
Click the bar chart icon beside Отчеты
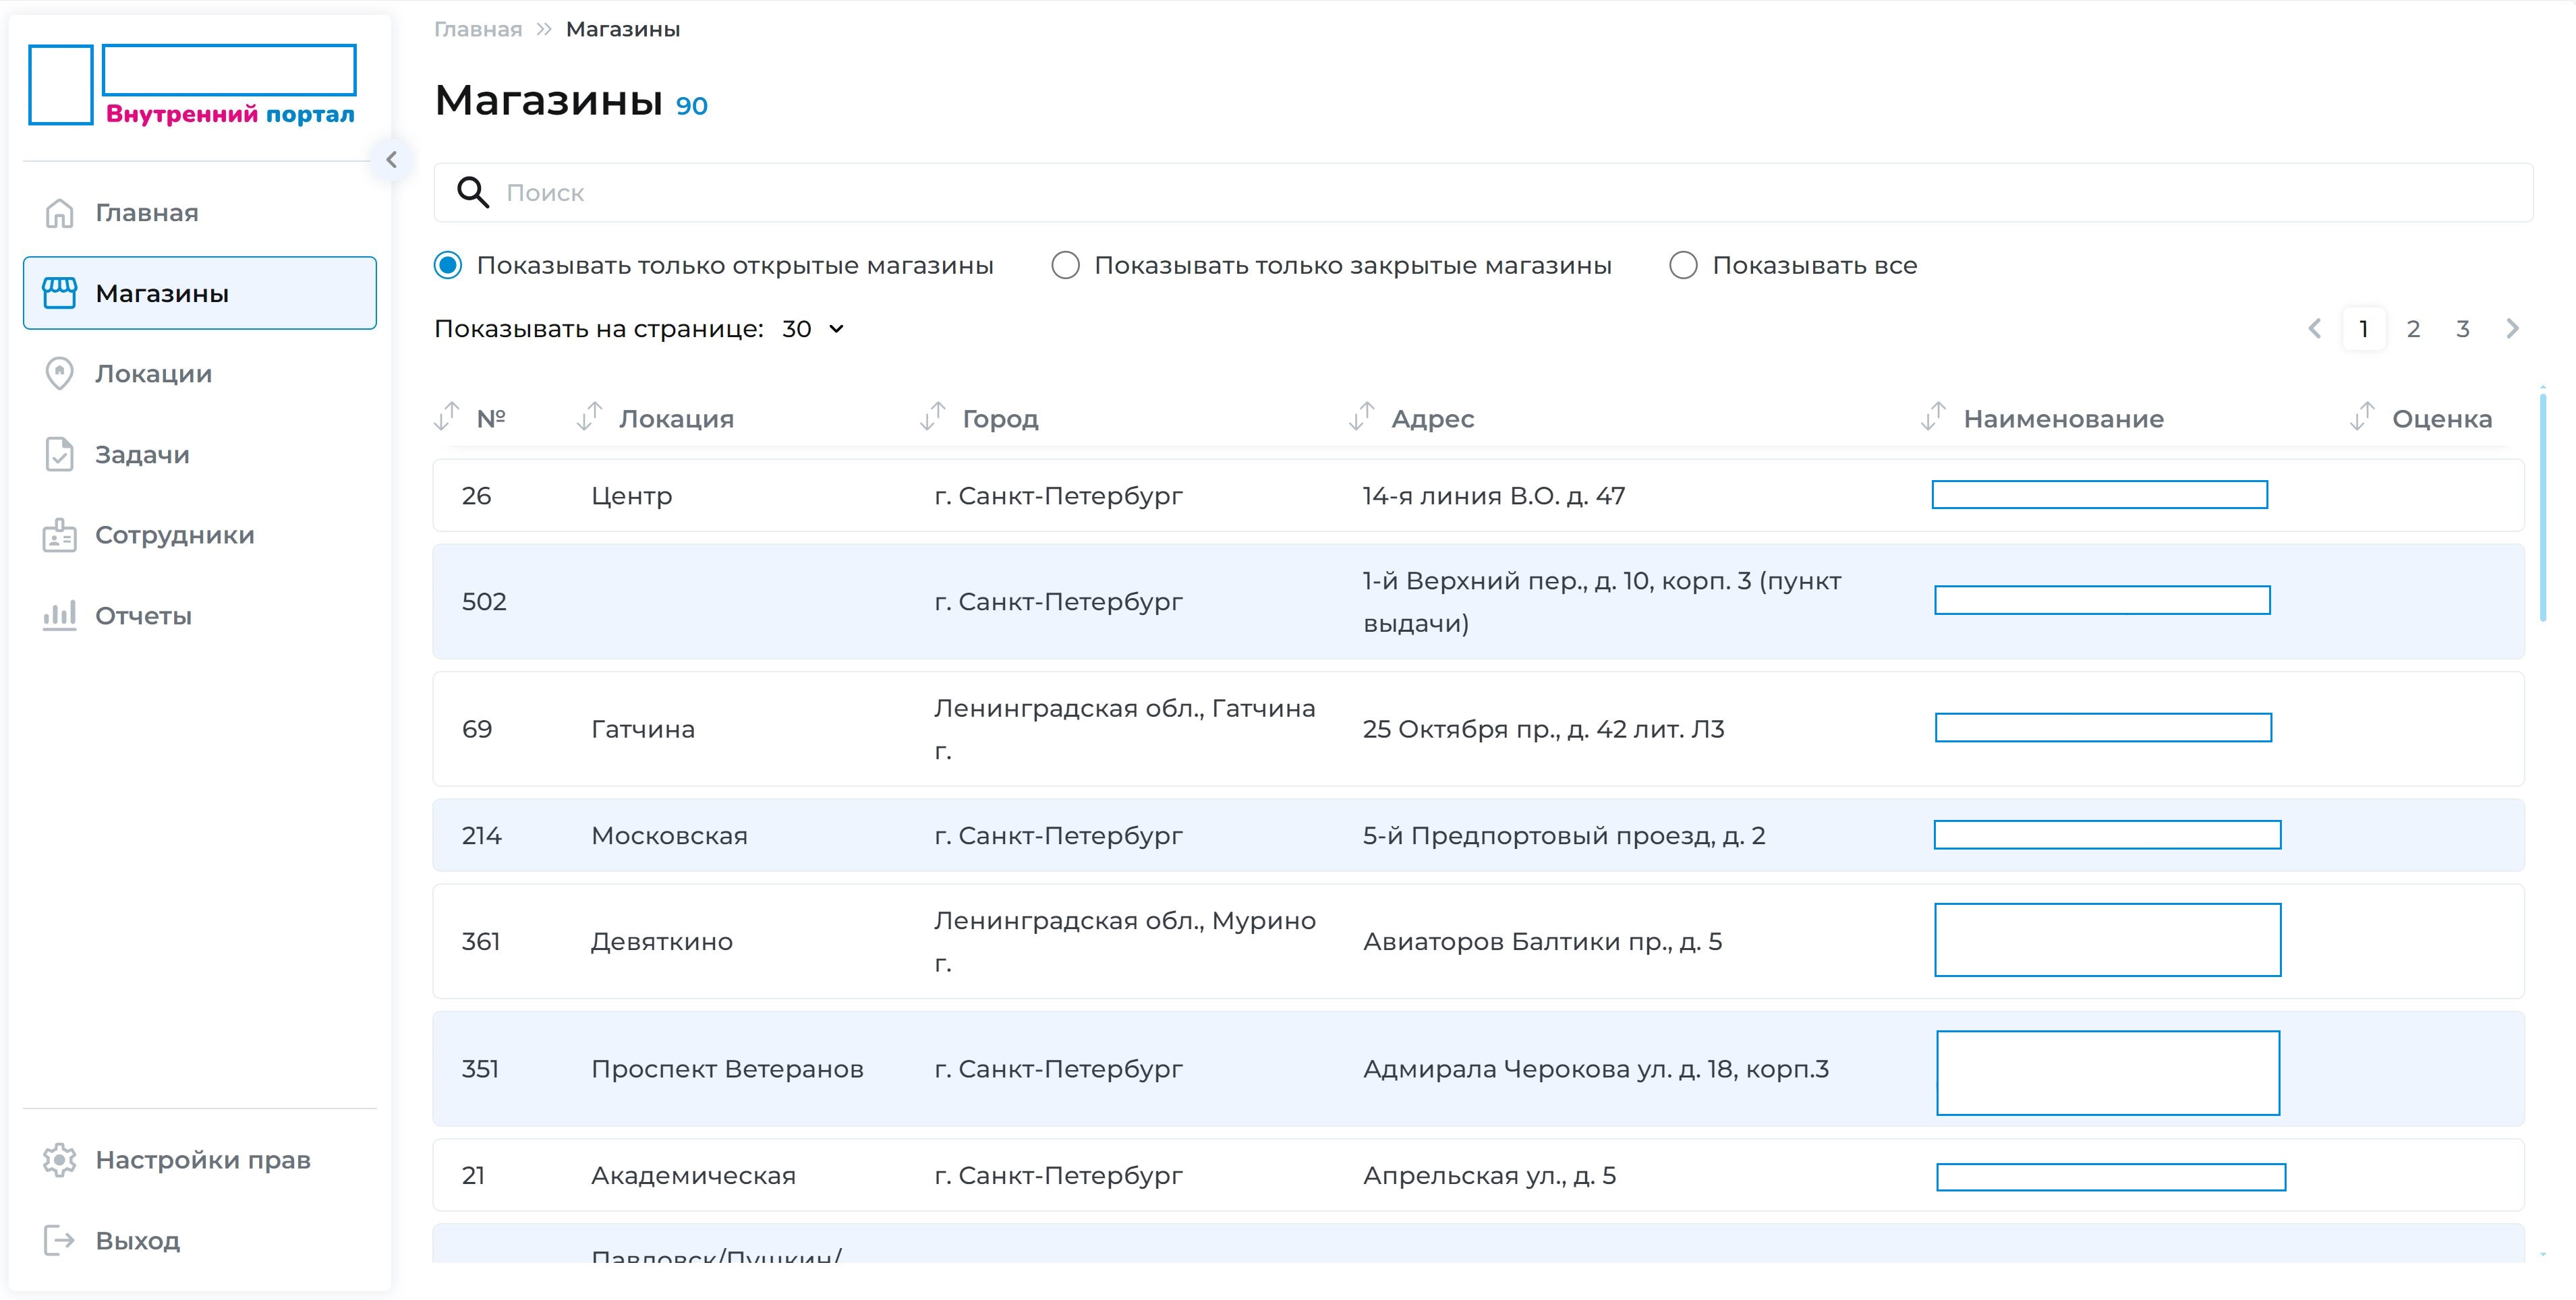coord(59,615)
